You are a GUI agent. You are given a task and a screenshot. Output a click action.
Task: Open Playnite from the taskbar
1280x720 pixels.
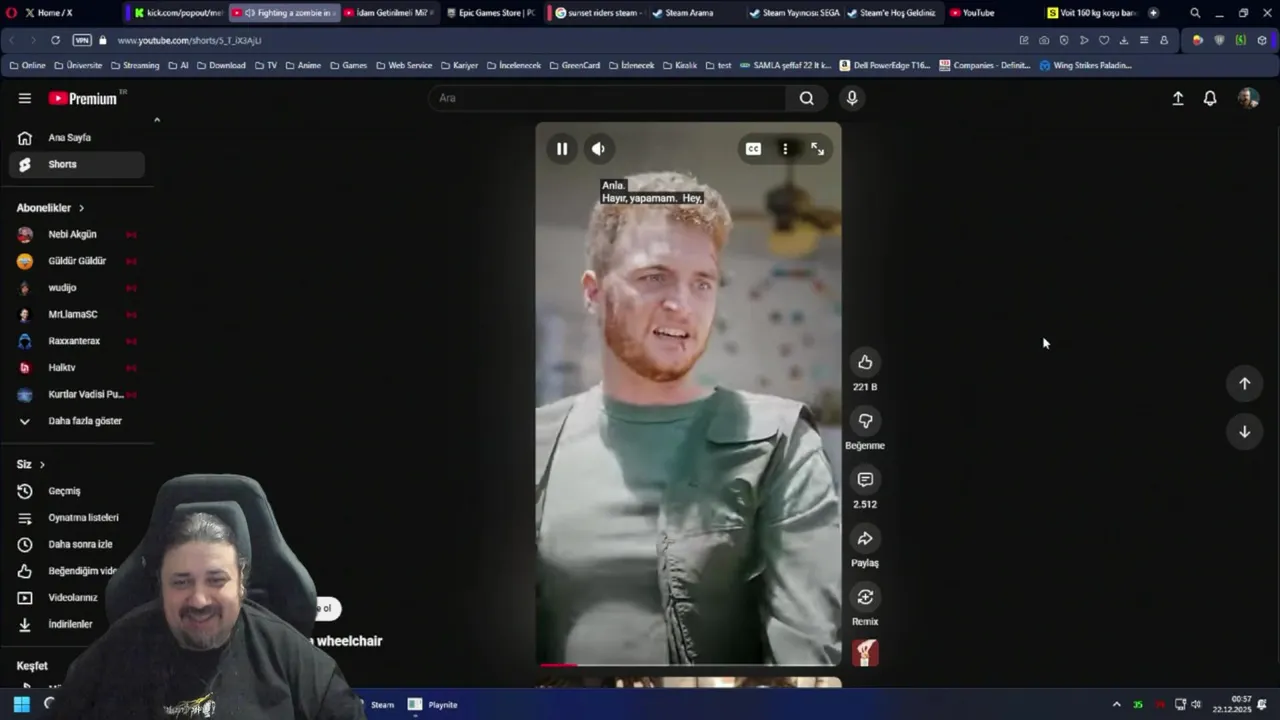tap(432, 705)
